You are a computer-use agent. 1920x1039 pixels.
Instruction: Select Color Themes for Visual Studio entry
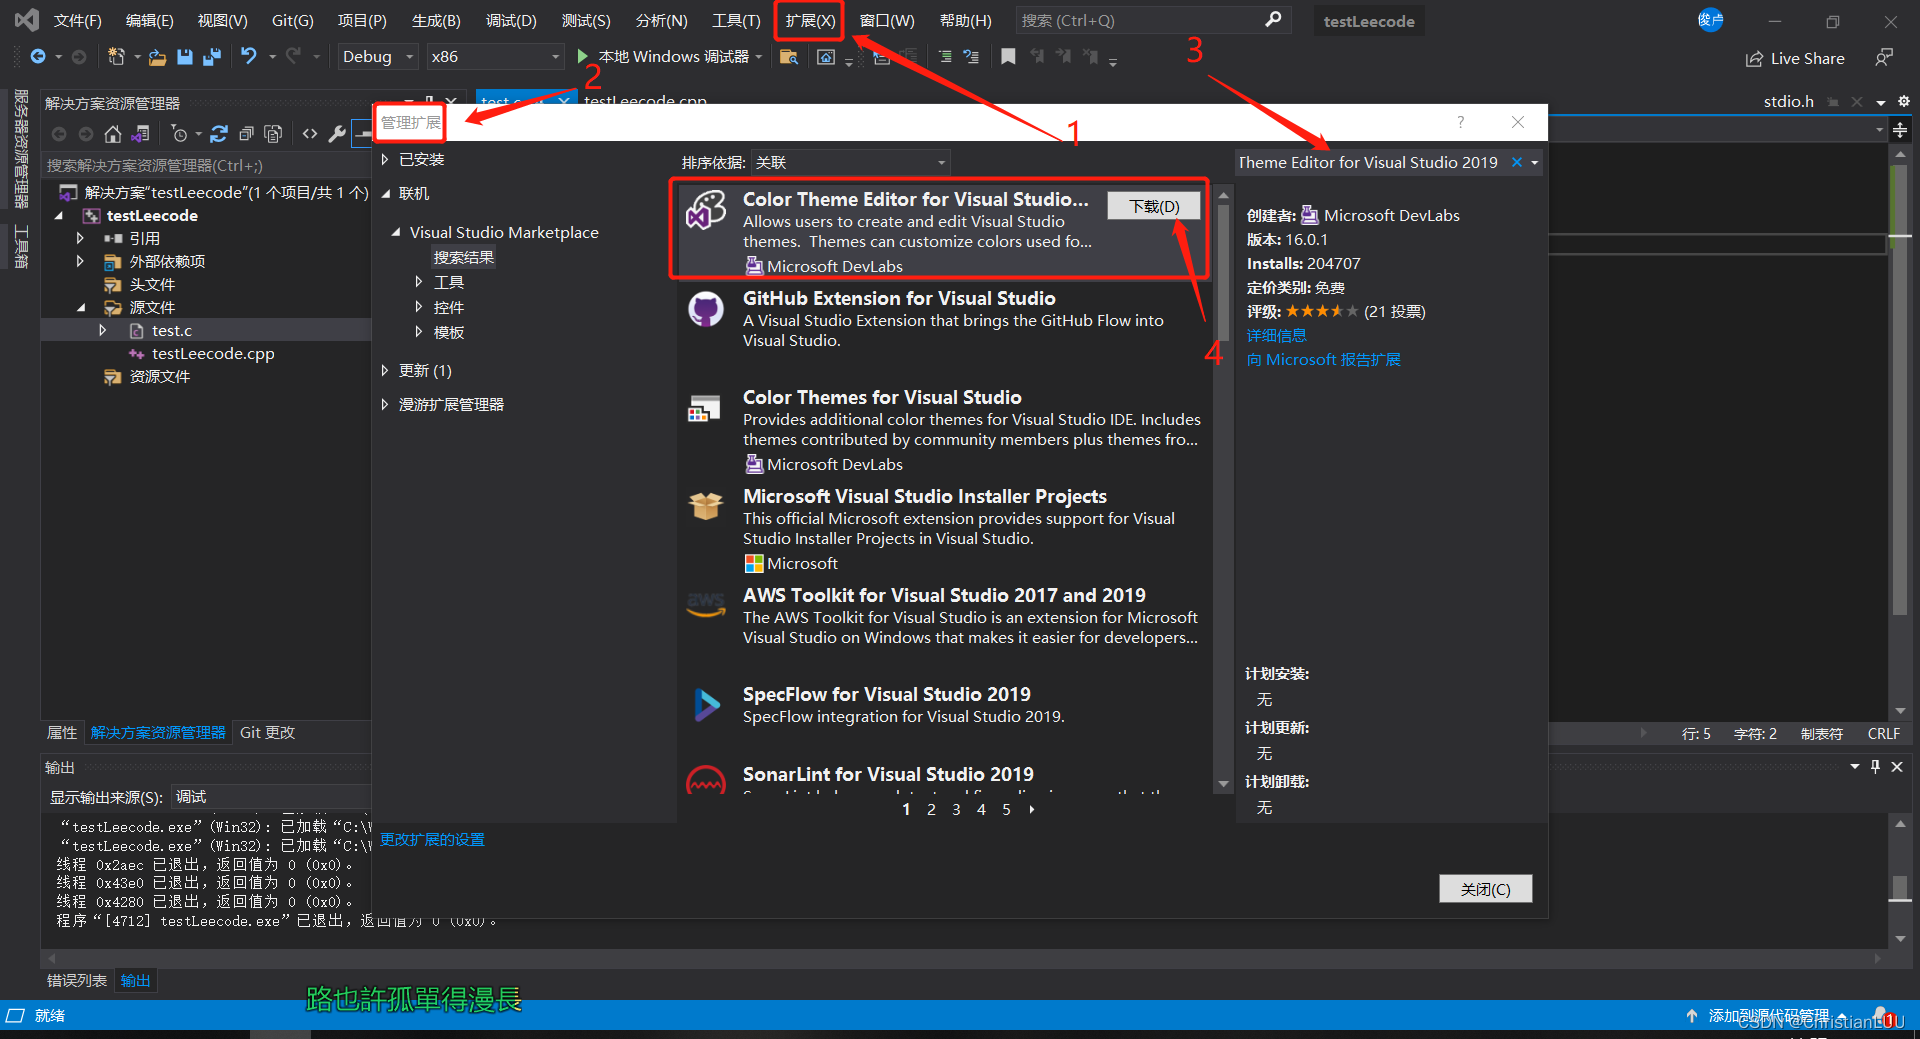click(945, 430)
